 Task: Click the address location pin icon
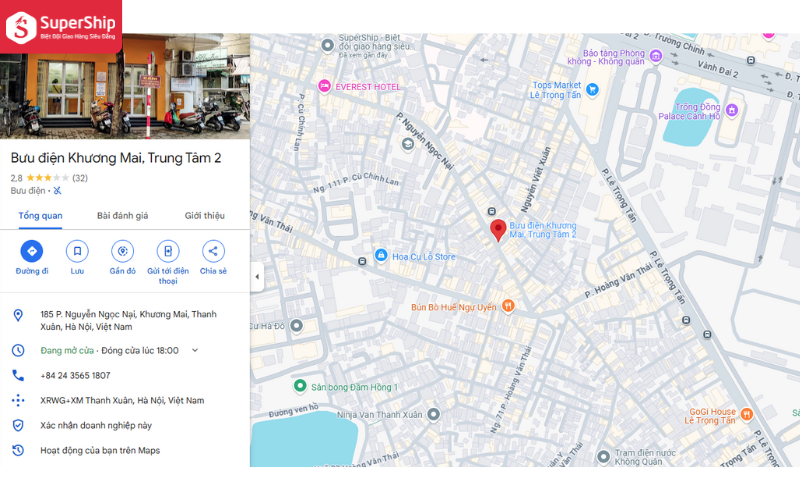pos(18,315)
